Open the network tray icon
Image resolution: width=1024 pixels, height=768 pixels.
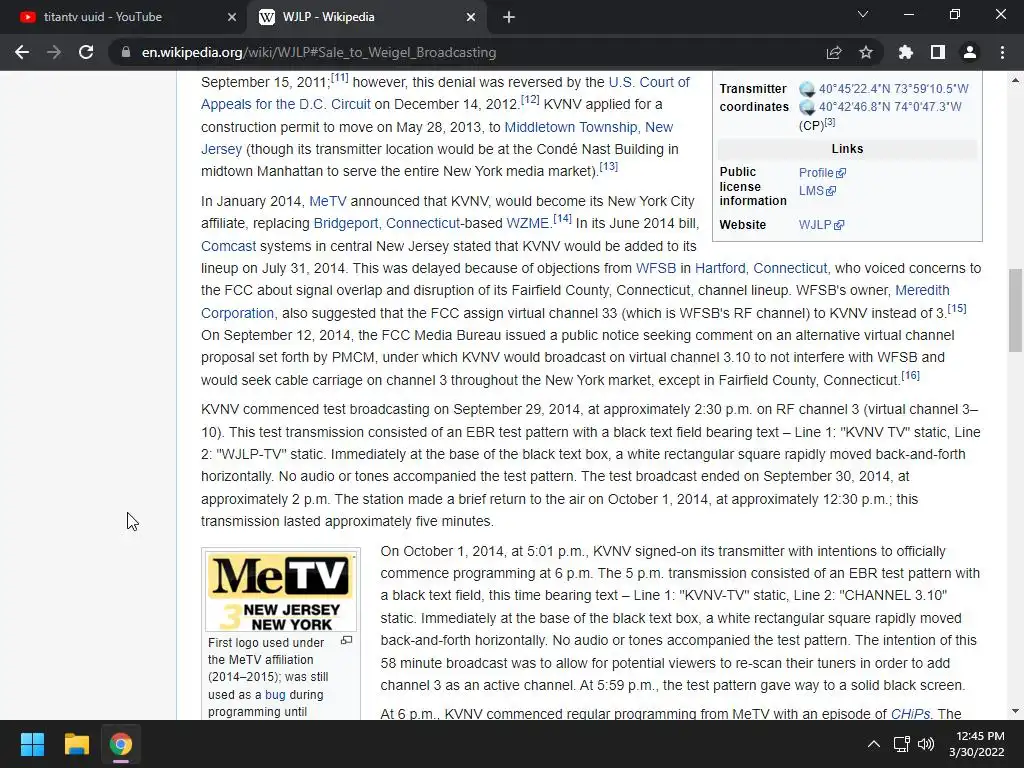(902, 744)
